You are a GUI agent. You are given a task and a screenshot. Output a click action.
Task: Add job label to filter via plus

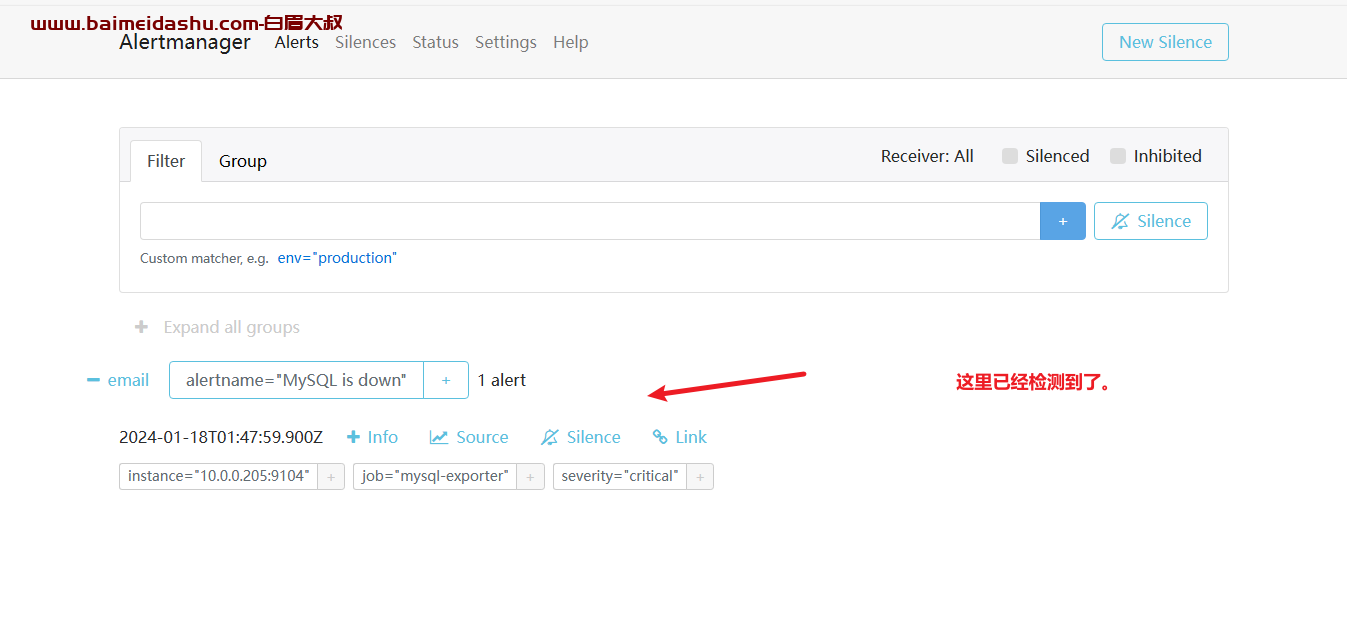530,476
